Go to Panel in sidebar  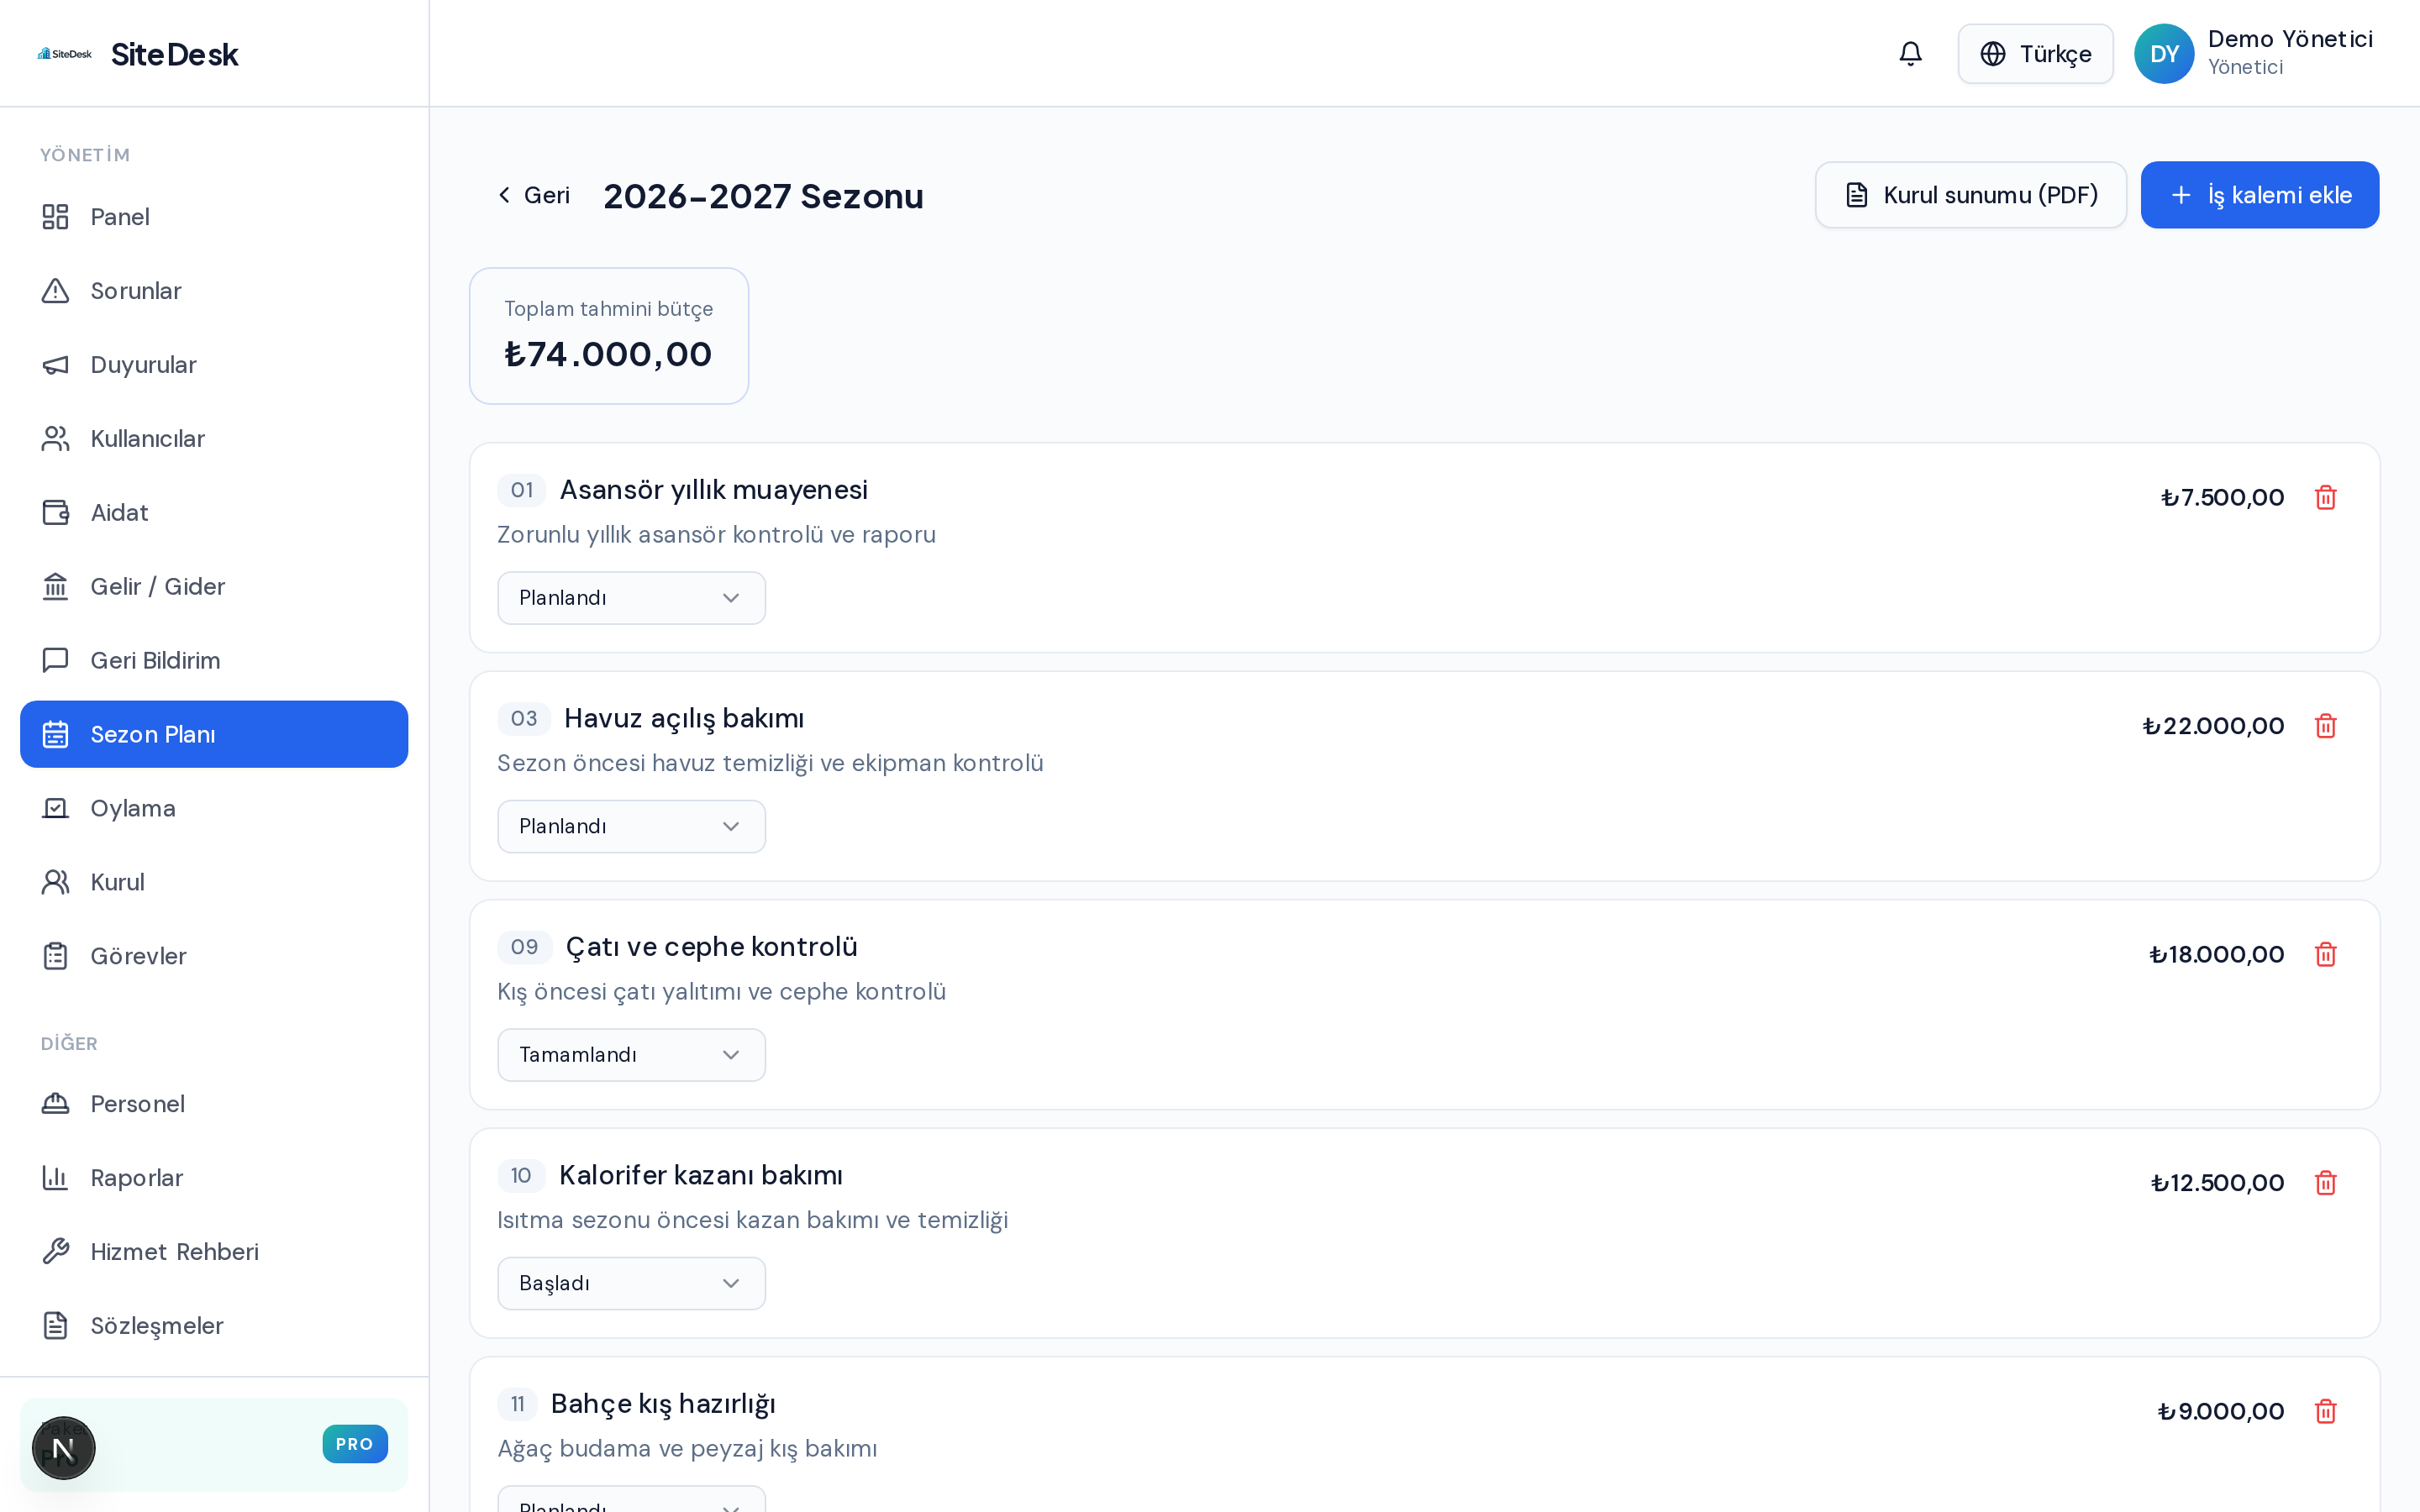(214, 217)
